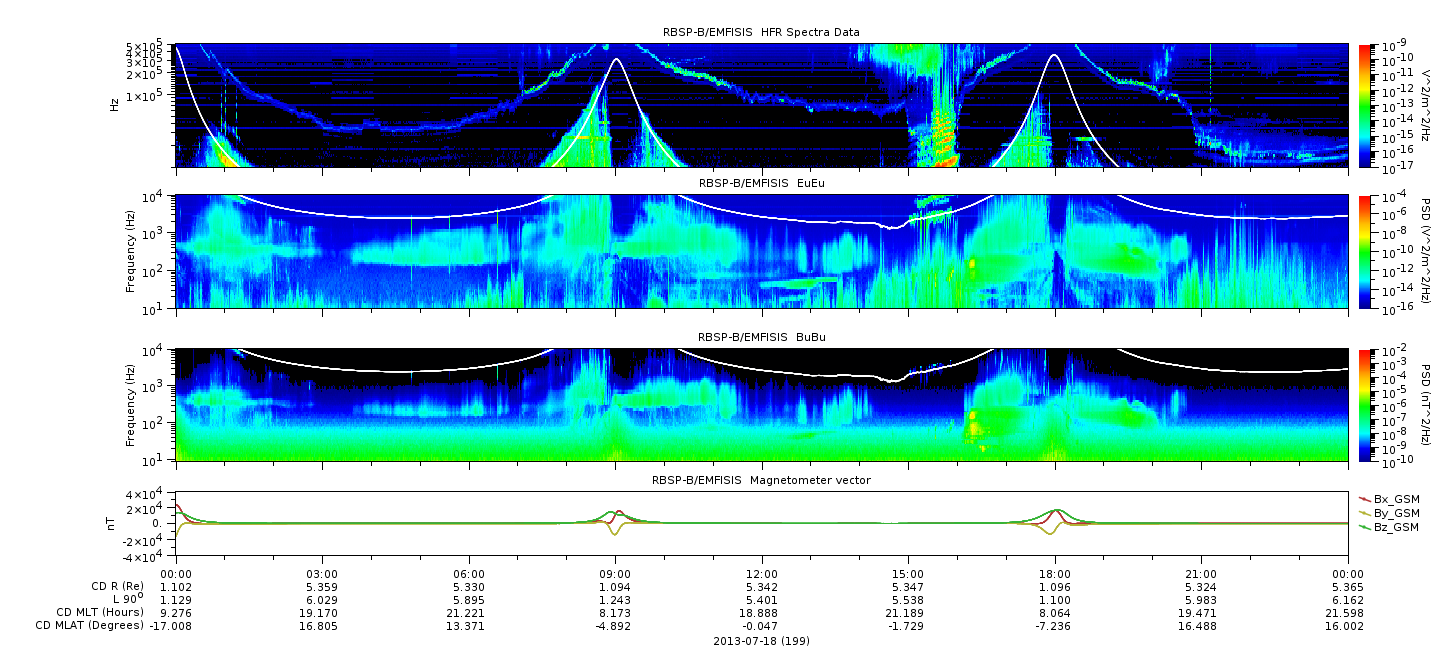
Task: Click the 09:00 peak in HFR spectrogram
Action: coord(616,60)
